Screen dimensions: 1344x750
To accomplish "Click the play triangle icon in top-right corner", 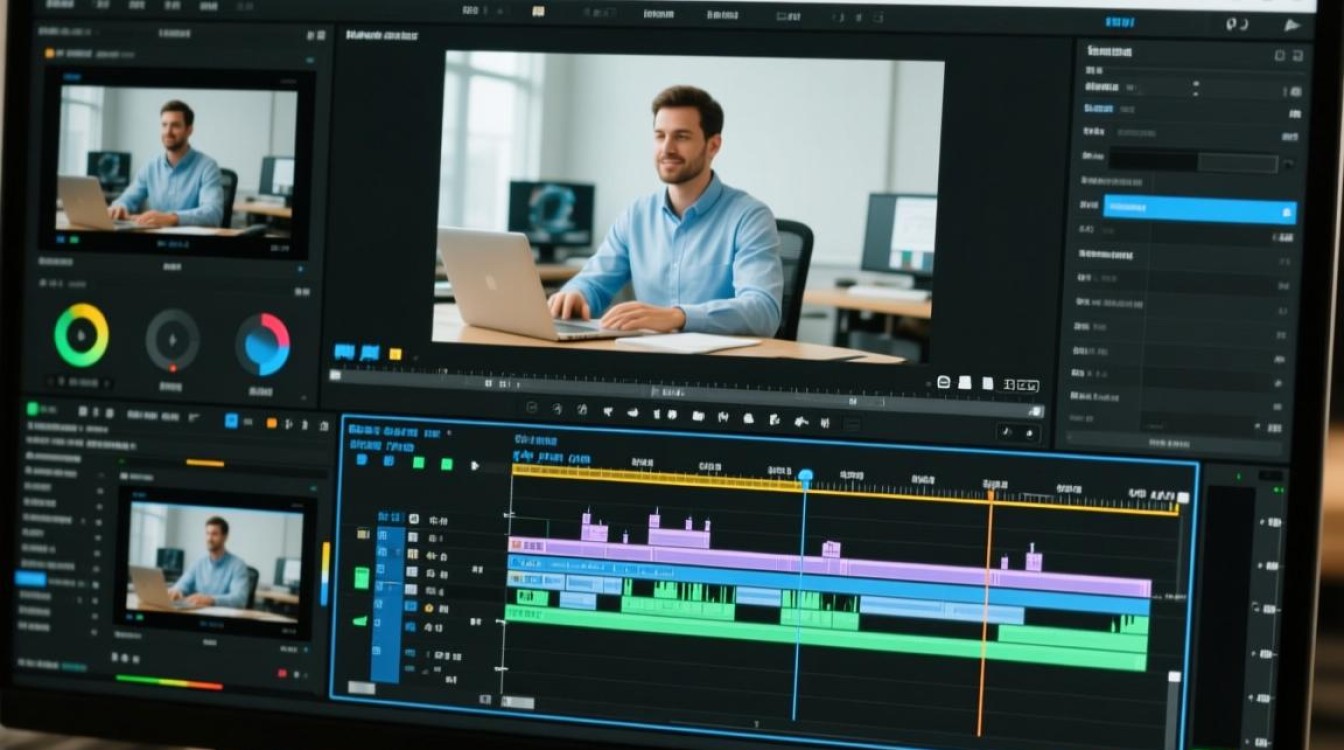I will pyautogui.click(x=1293, y=26).
